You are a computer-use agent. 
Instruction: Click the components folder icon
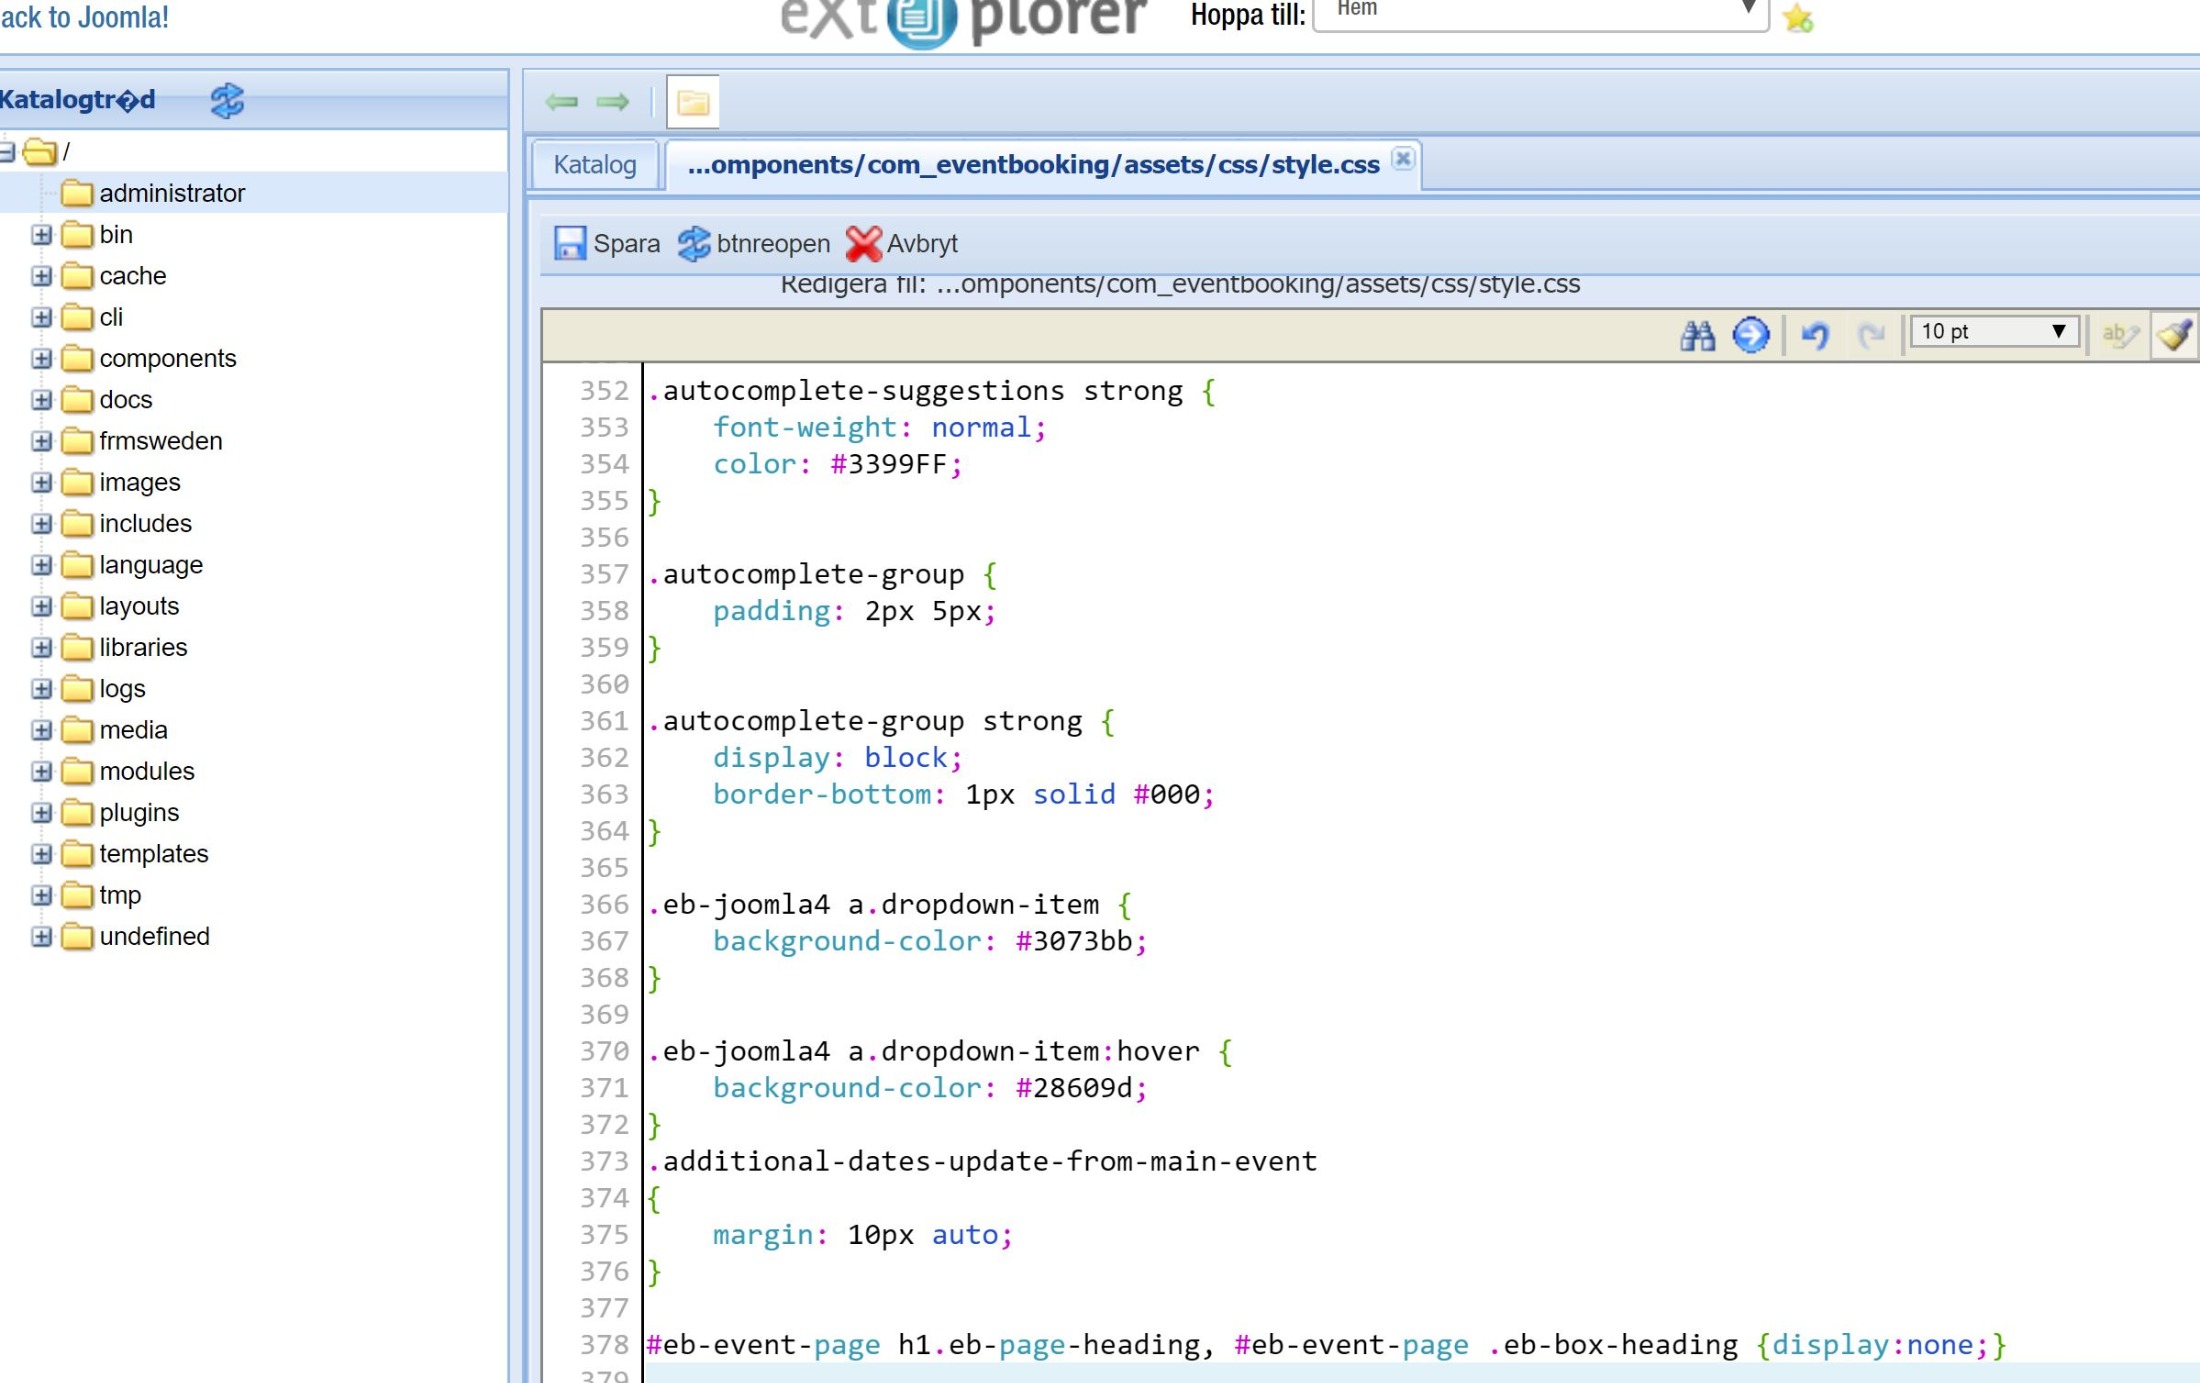[x=77, y=358]
